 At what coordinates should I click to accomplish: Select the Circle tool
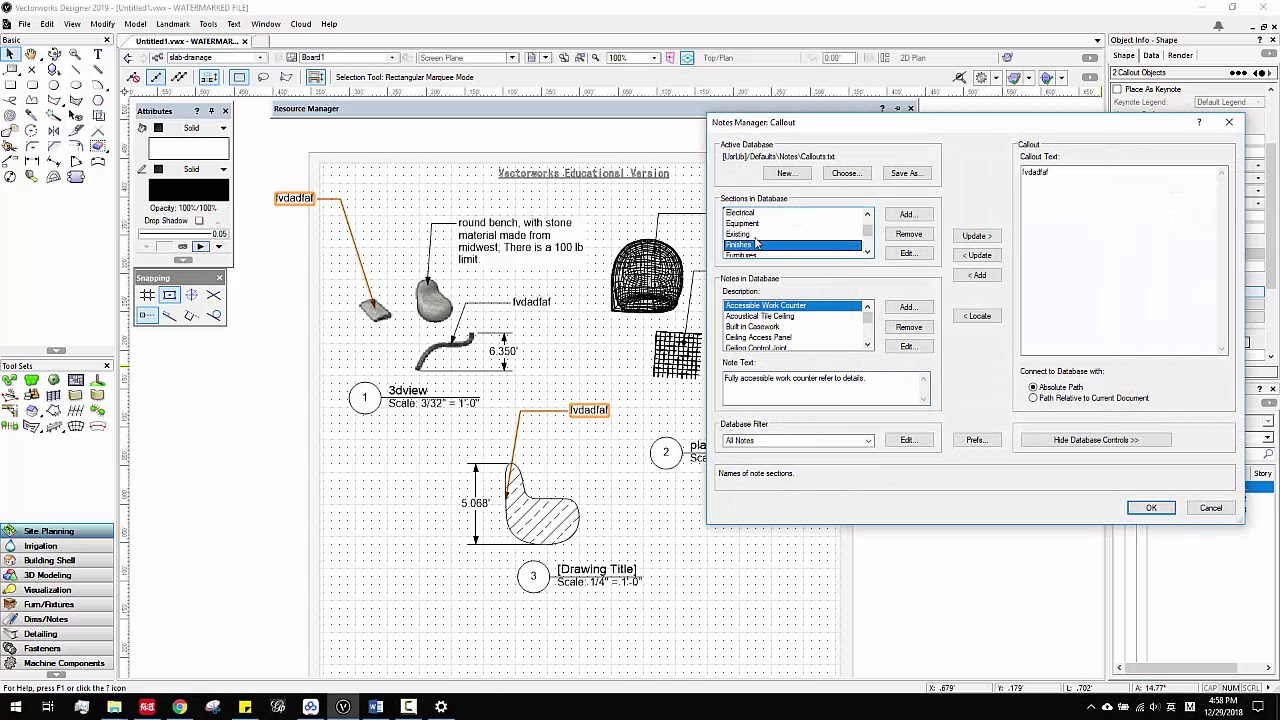tap(54, 85)
